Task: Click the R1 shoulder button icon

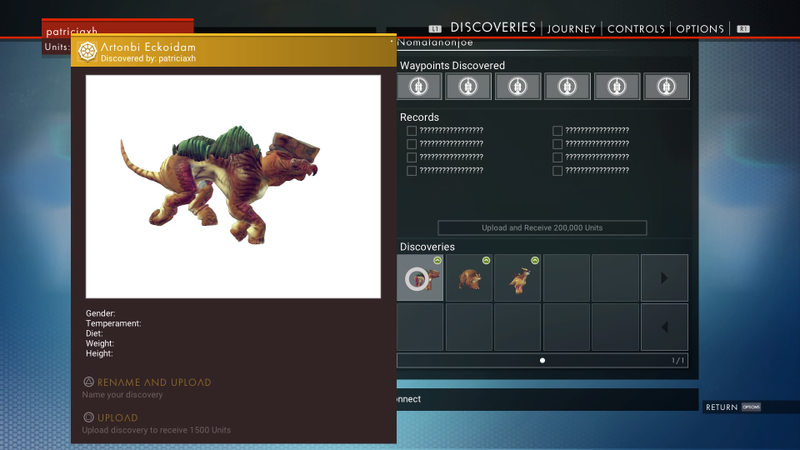Action: click(x=743, y=29)
